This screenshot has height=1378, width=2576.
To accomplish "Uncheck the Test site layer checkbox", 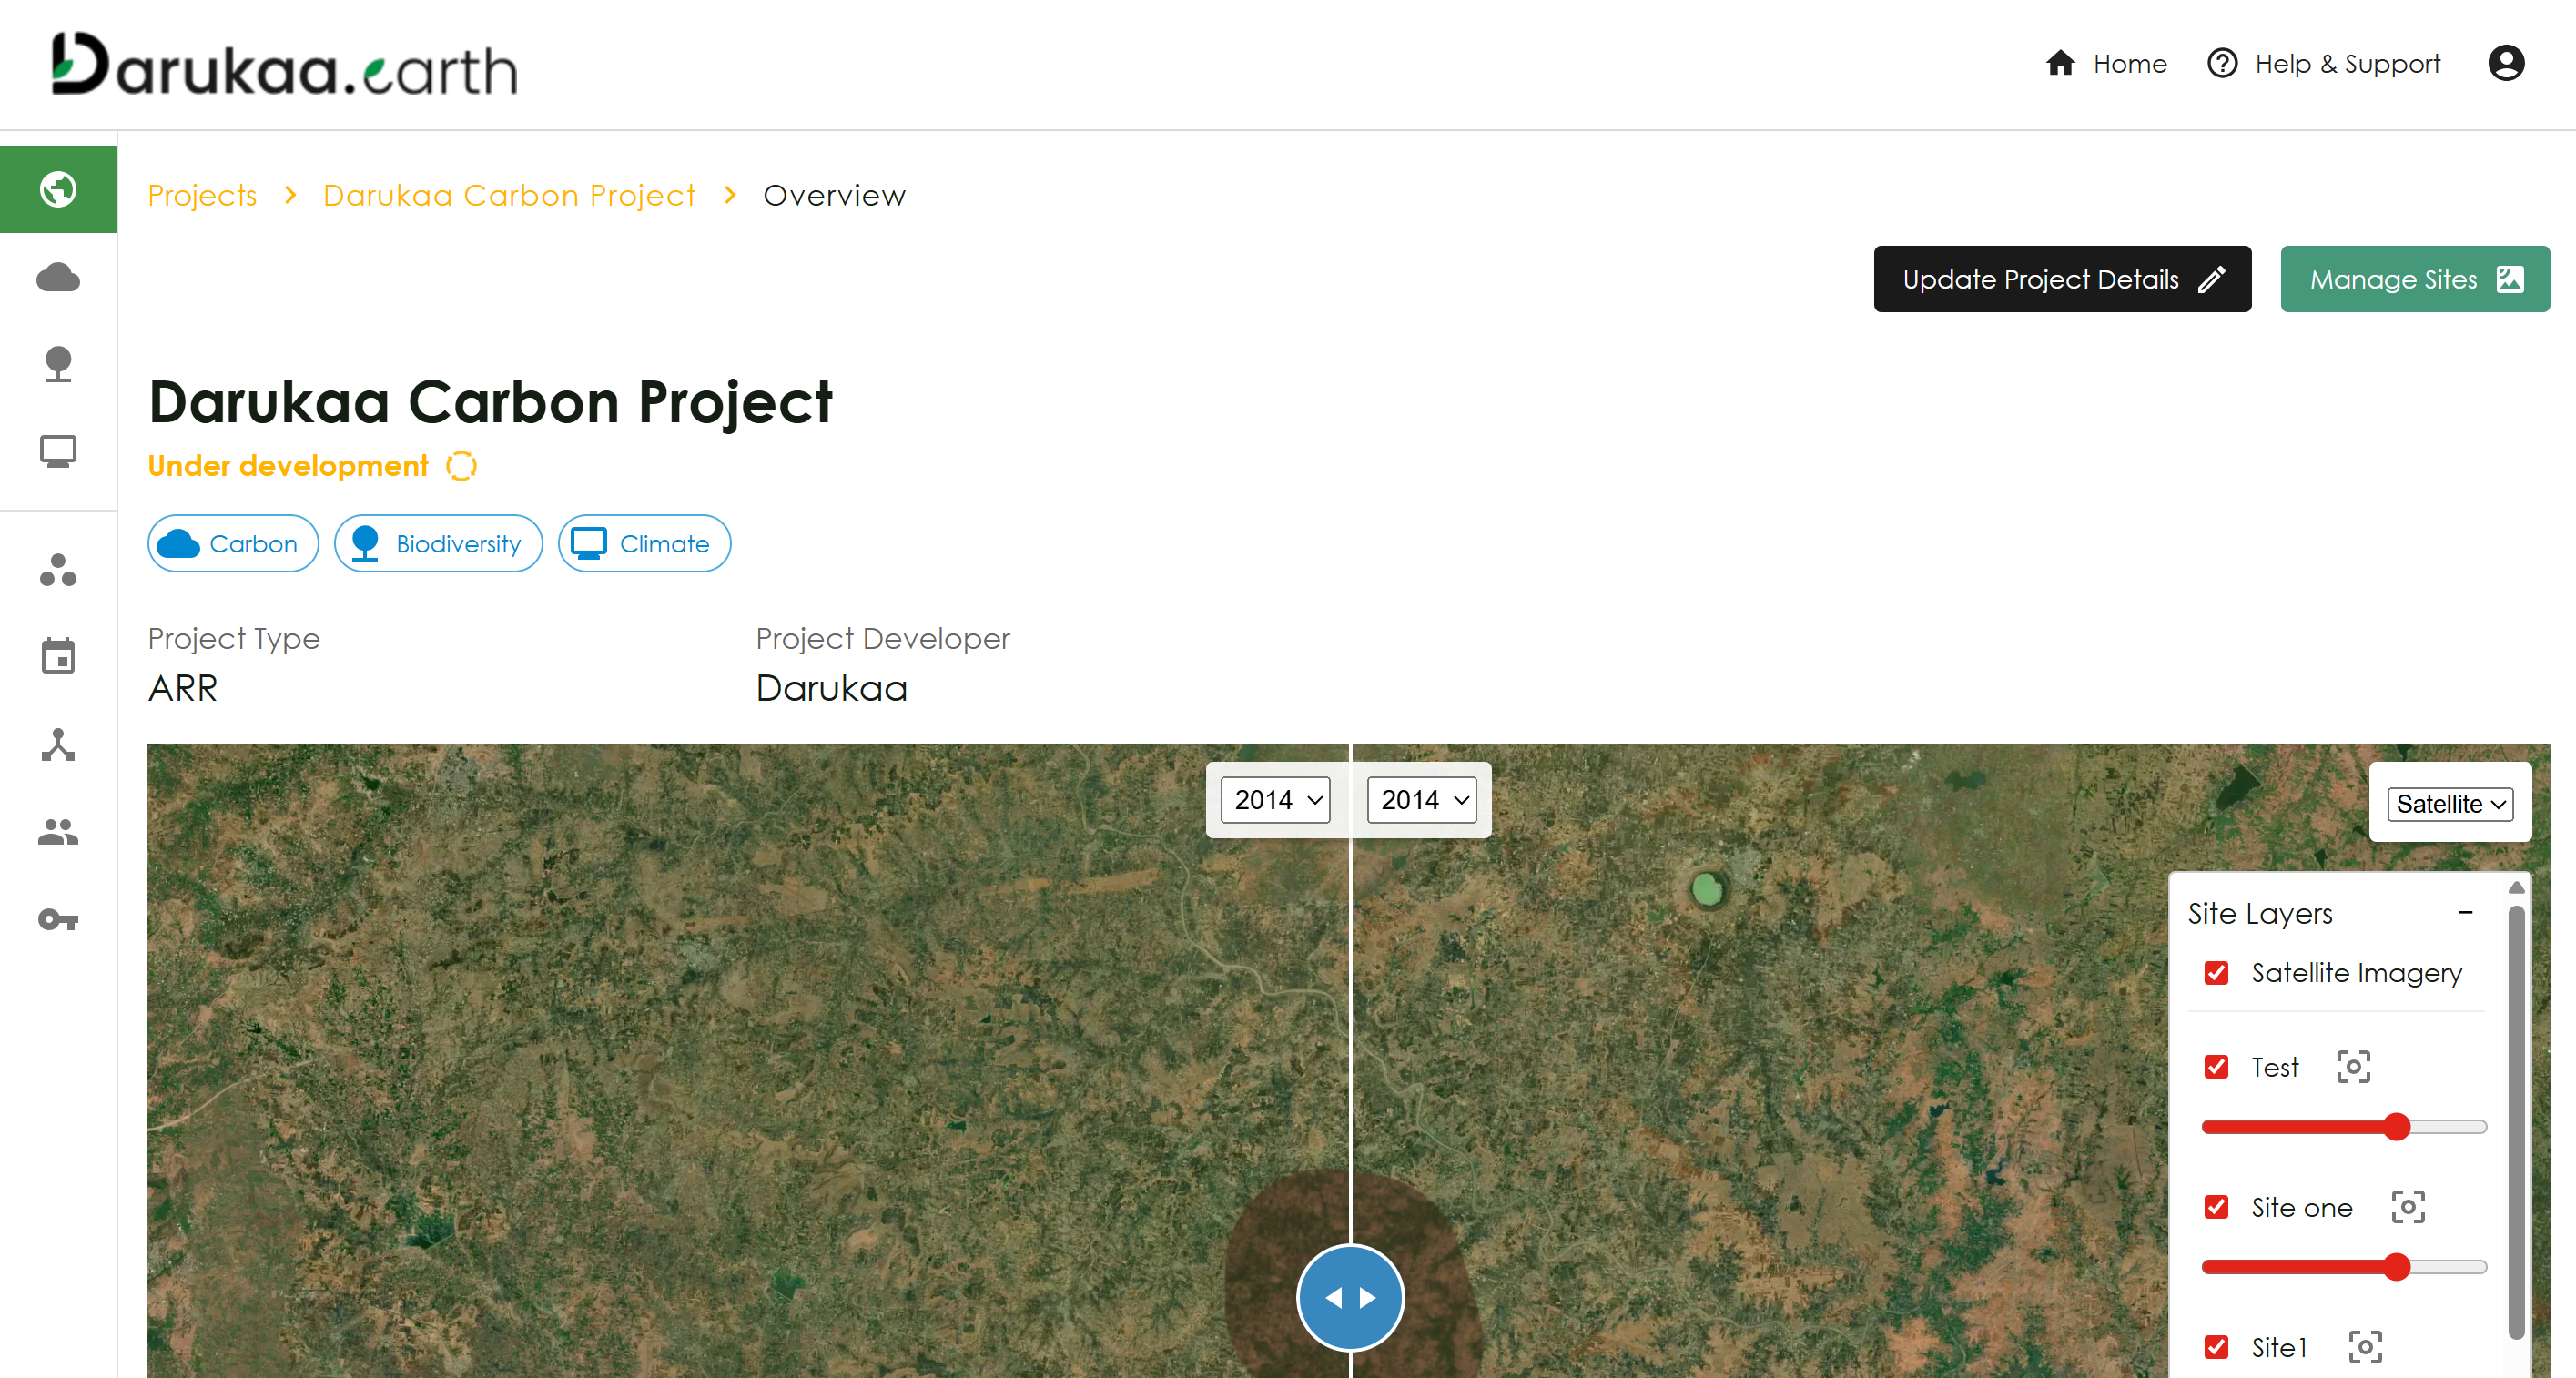I will [x=2216, y=1067].
